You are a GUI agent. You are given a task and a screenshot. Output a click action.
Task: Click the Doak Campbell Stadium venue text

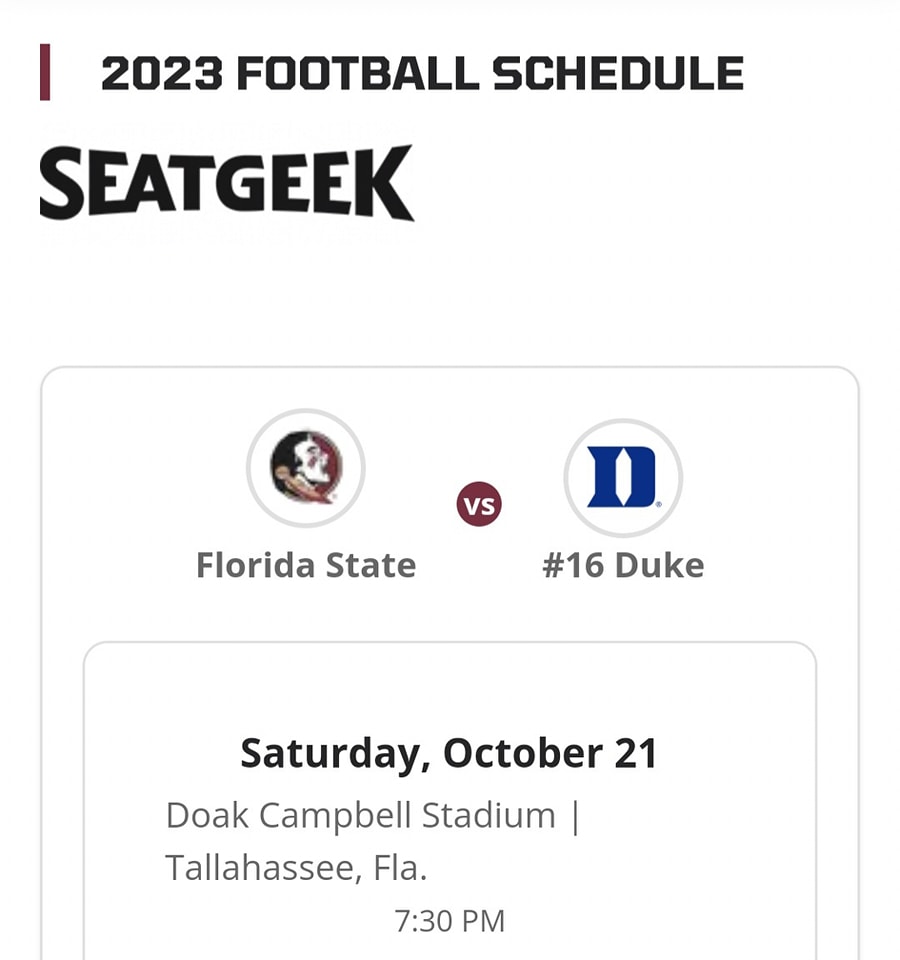360,815
